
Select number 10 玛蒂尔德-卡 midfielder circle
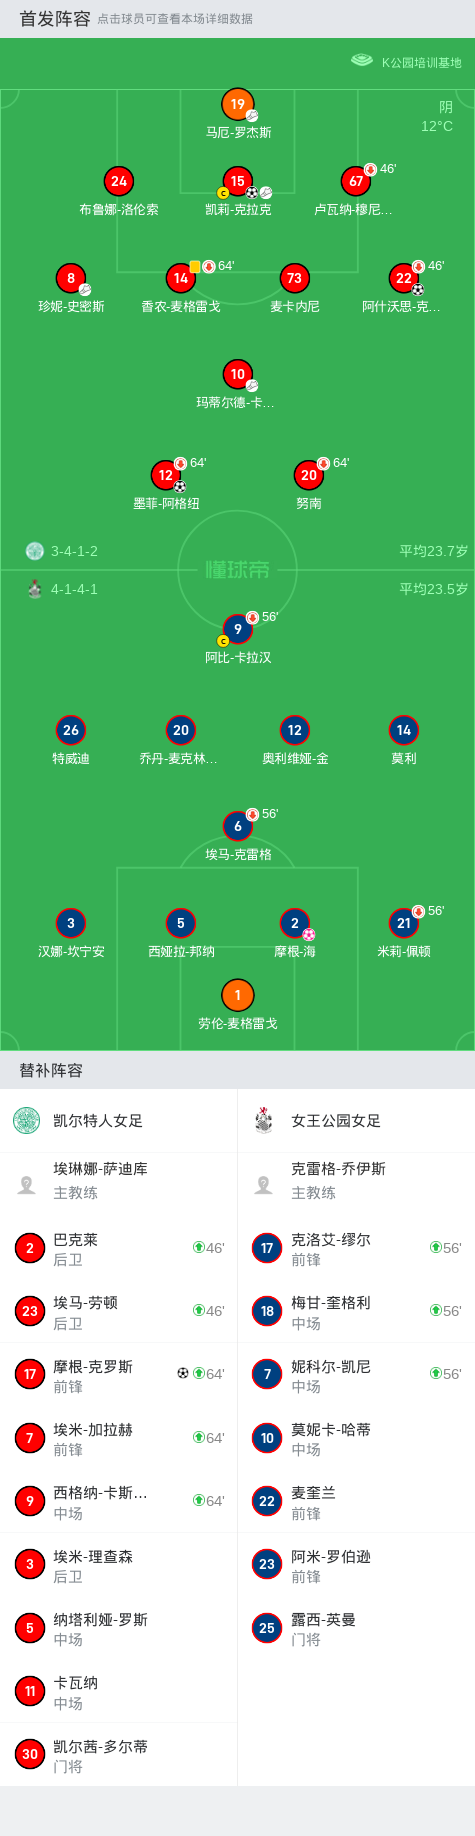pos(237,374)
